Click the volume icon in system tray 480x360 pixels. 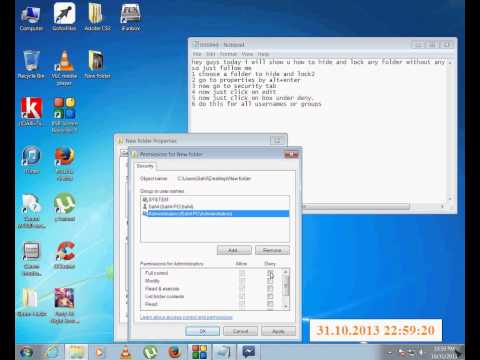point(421,352)
